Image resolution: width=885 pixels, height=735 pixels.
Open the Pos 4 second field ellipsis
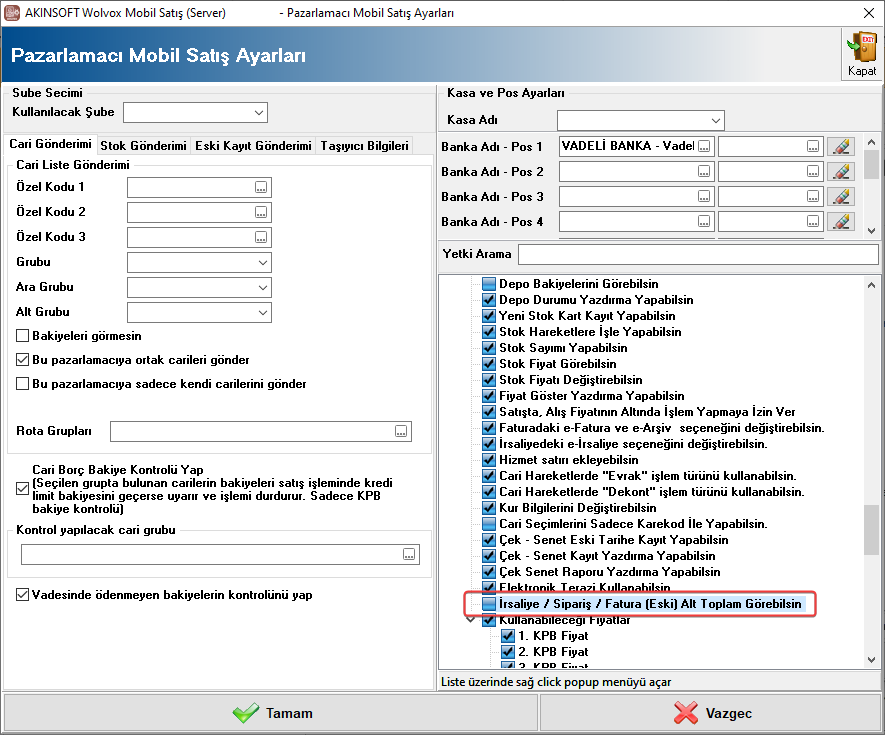point(813,221)
